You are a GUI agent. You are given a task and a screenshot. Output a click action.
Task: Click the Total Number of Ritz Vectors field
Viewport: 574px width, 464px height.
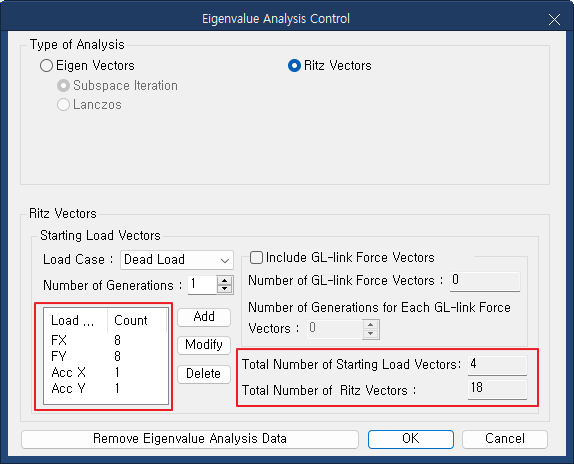click(497, 389)
